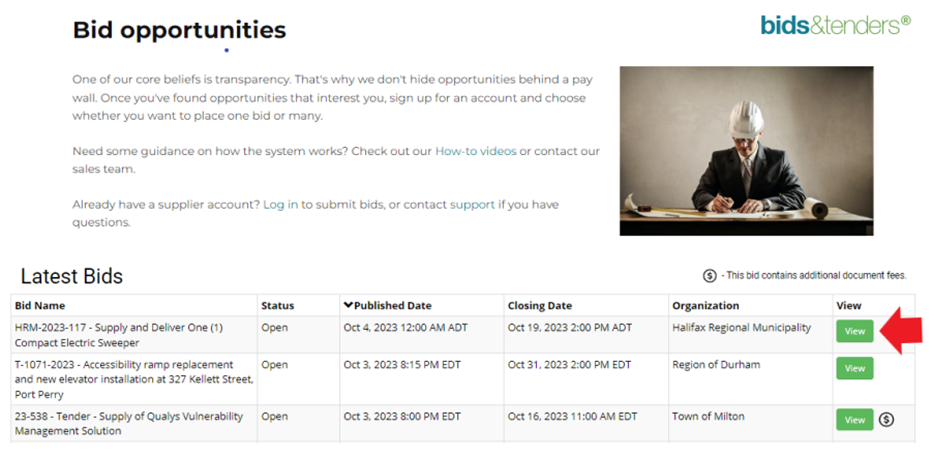
Task: View the T-1071-2023 Region of Durham bid
Action: click(x=855, y=368)
